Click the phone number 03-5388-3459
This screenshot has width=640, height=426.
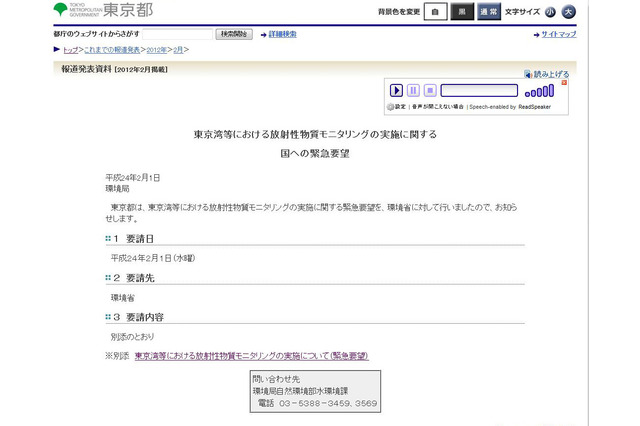point(314,403)
